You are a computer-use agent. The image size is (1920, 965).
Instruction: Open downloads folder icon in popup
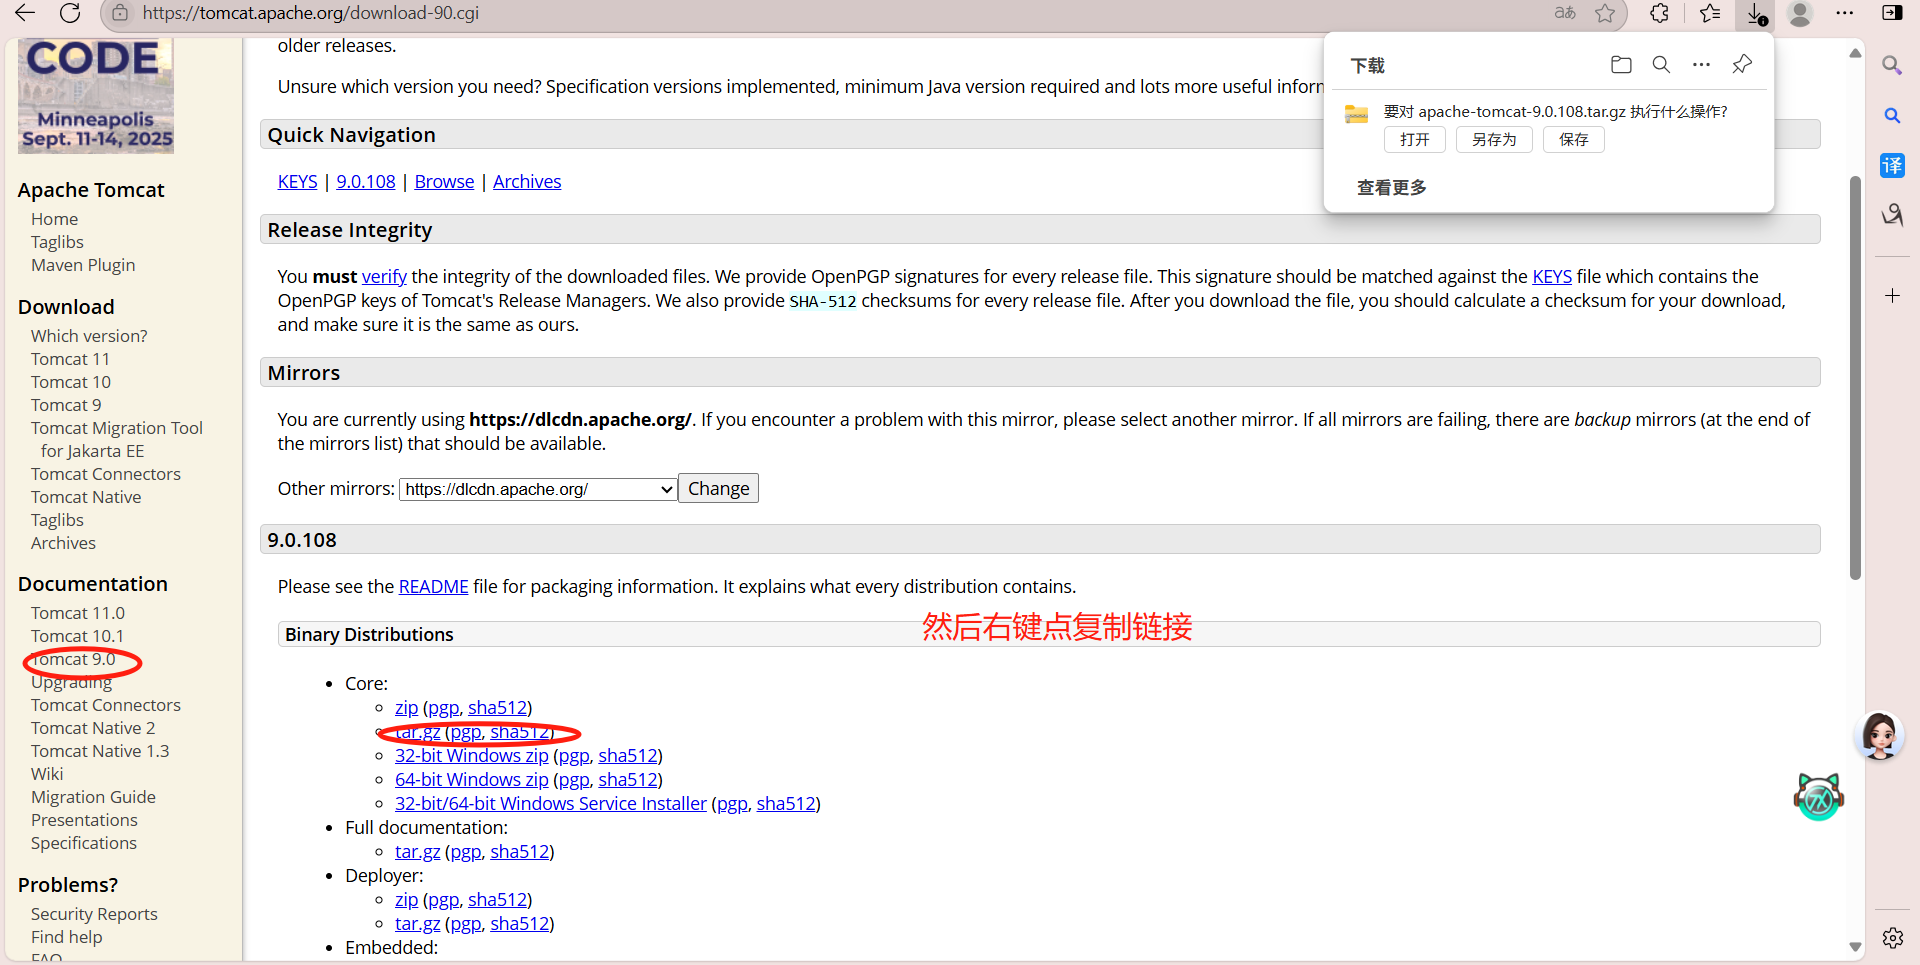[x=1621, y=65]
